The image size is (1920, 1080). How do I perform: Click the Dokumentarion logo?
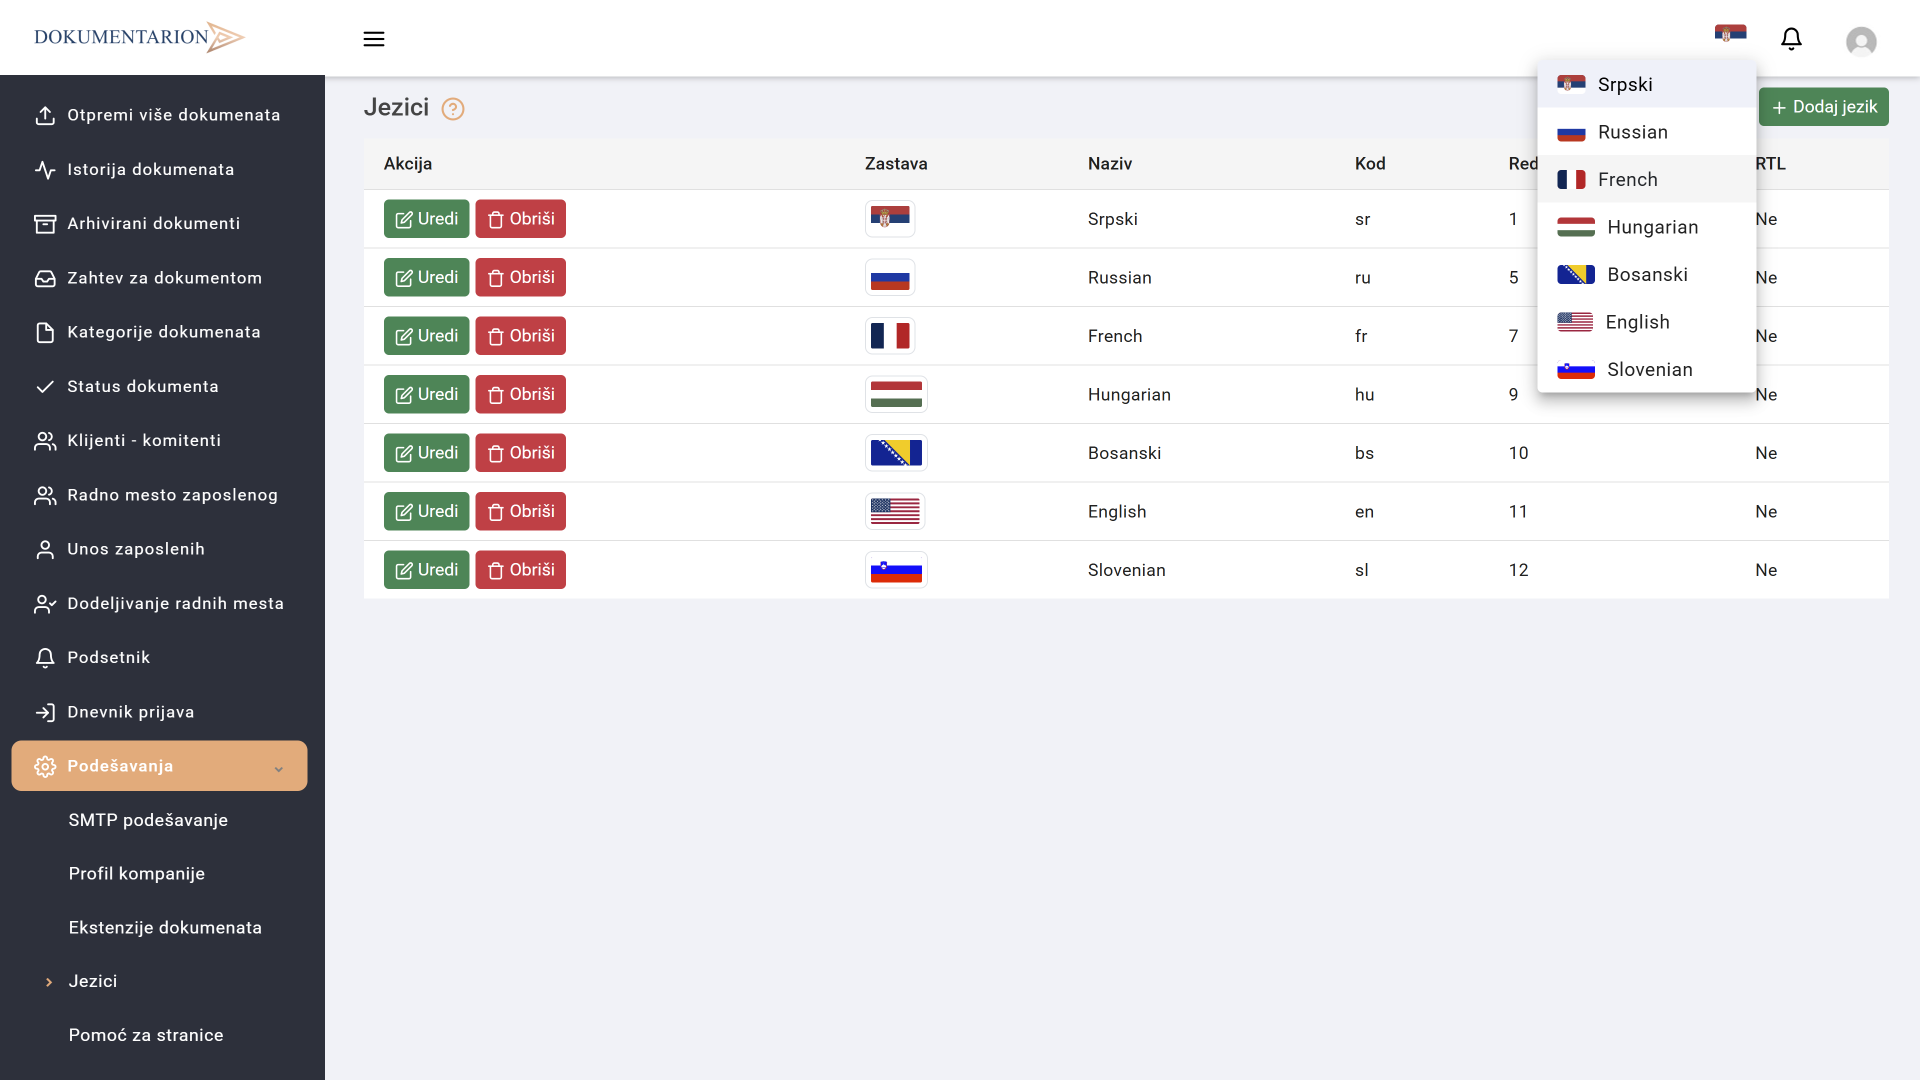click(139, 37)
